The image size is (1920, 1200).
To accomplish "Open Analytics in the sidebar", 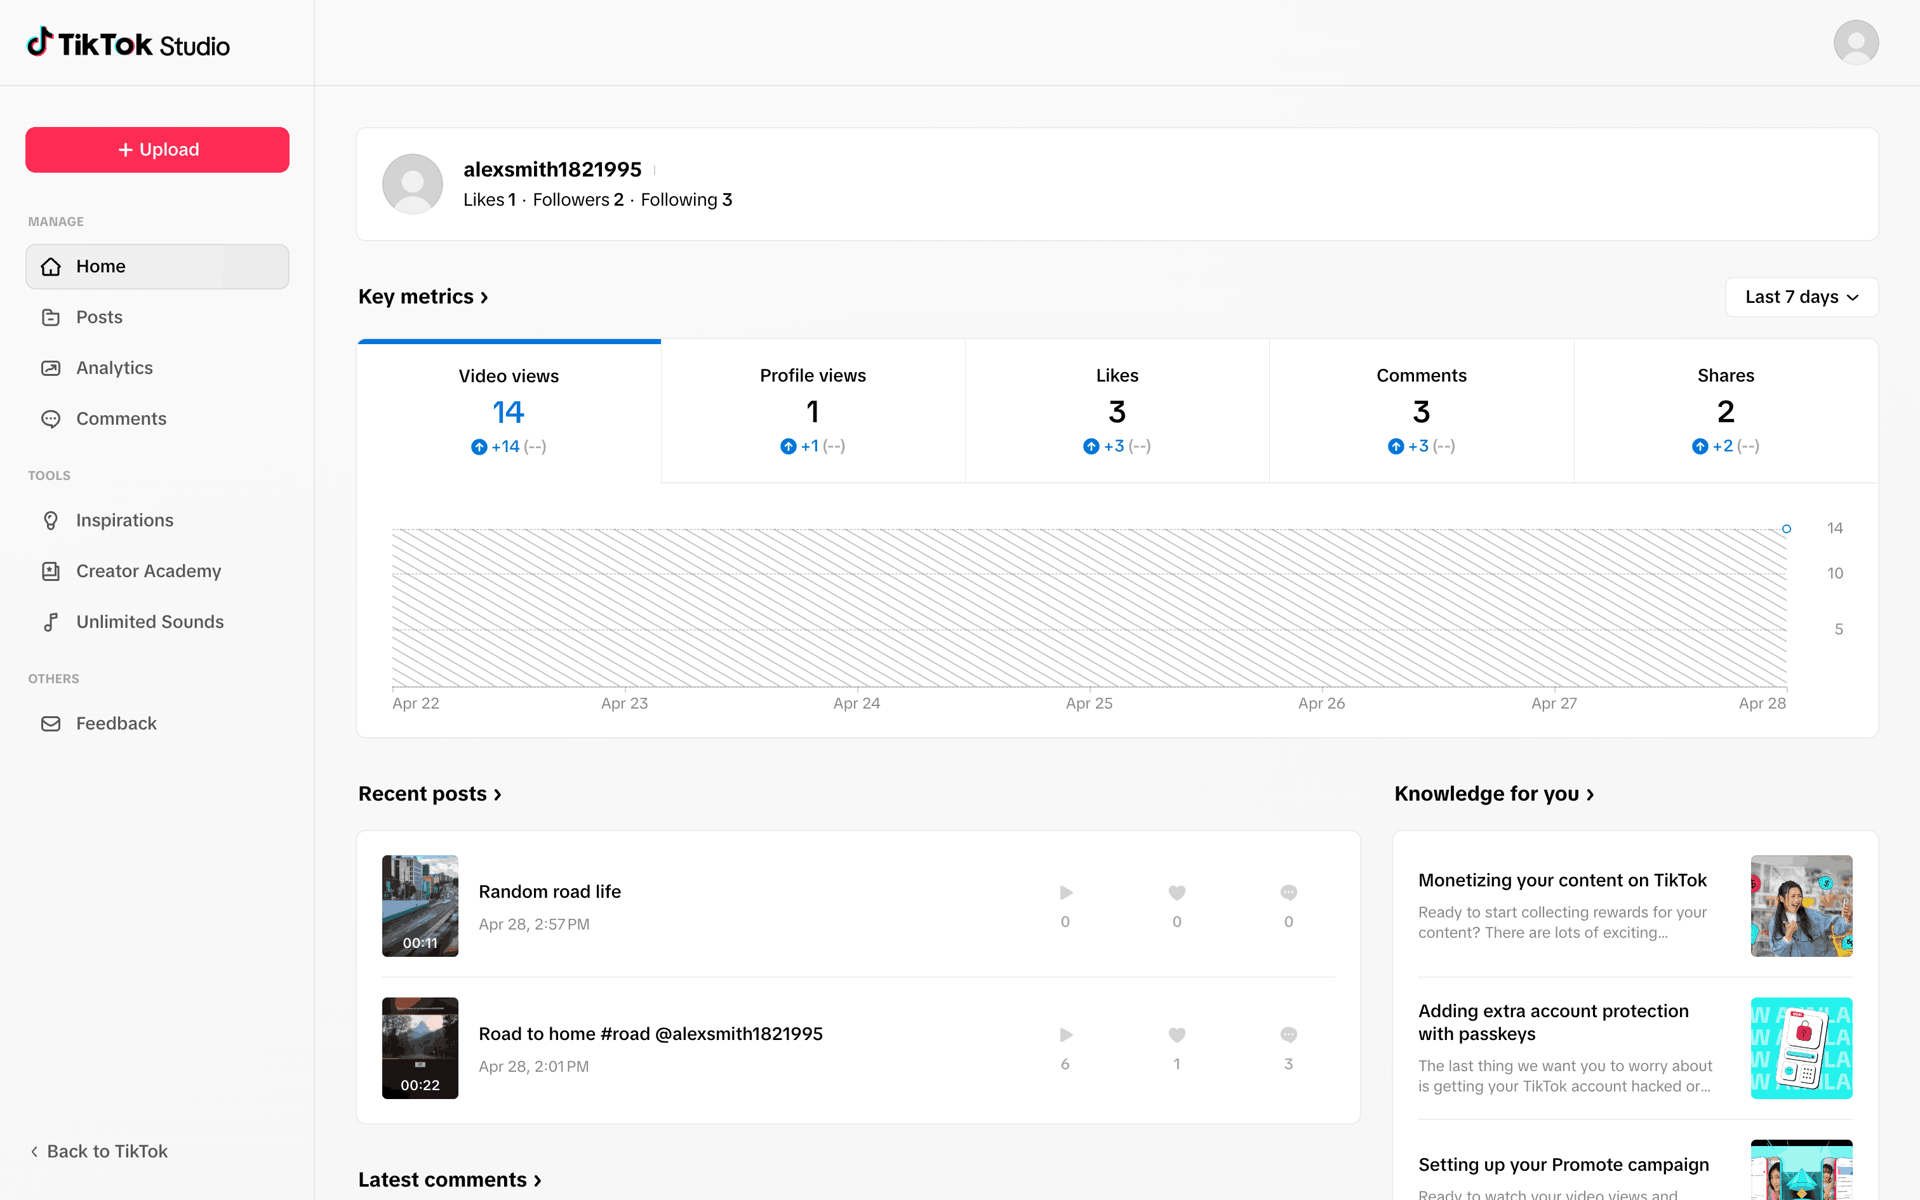I will click(157, 368).
